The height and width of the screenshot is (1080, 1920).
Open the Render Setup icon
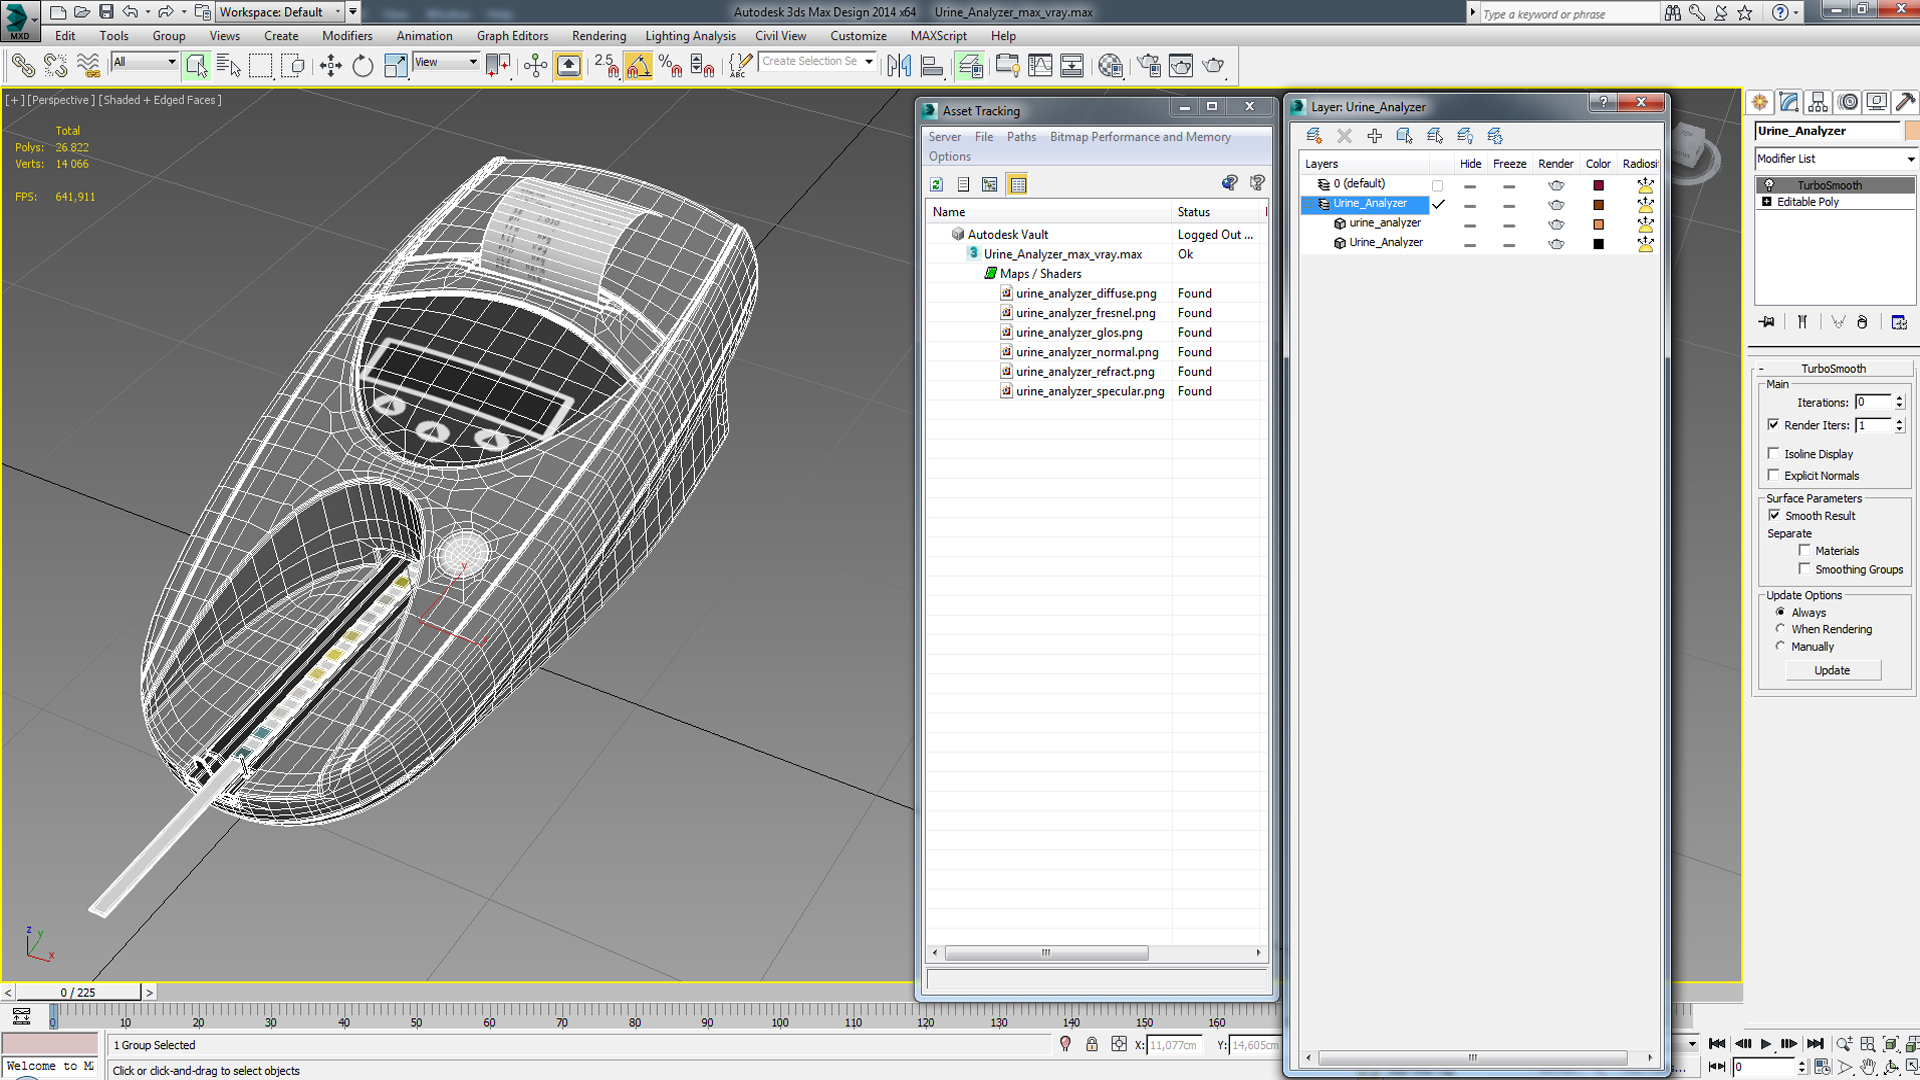coord(1149,66)
